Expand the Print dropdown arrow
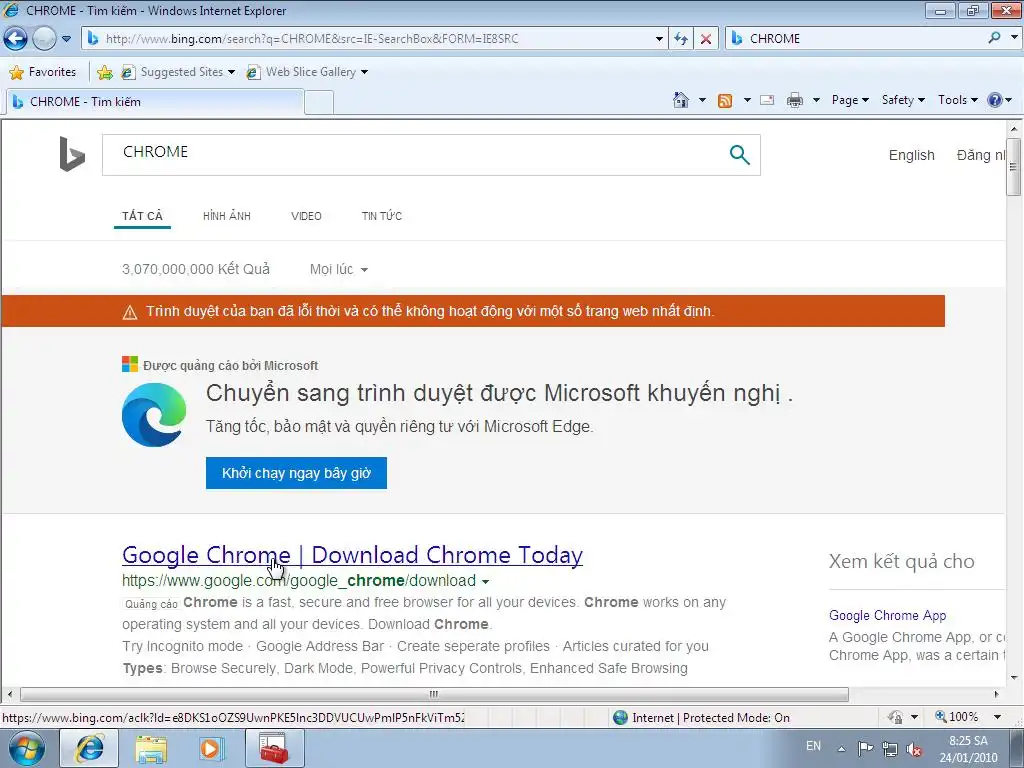 (816, 100)
